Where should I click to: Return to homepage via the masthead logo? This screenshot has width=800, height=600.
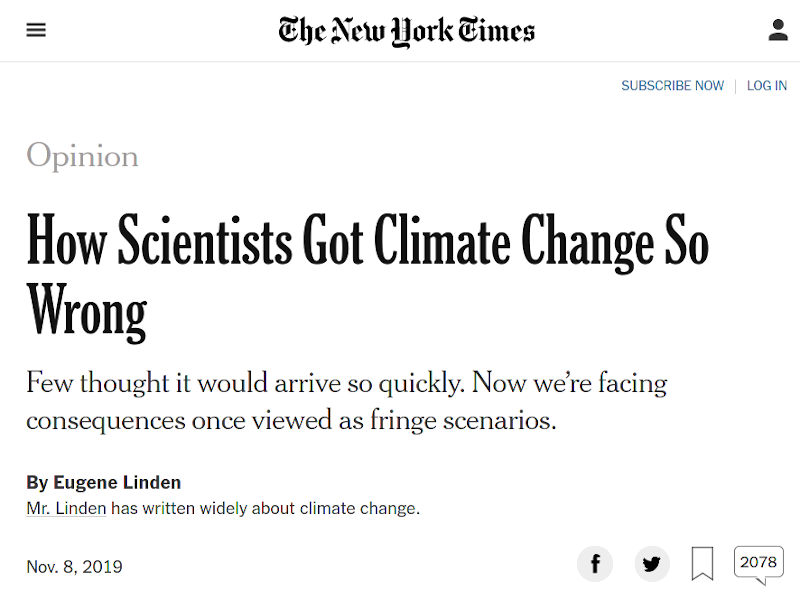point(405,30)
